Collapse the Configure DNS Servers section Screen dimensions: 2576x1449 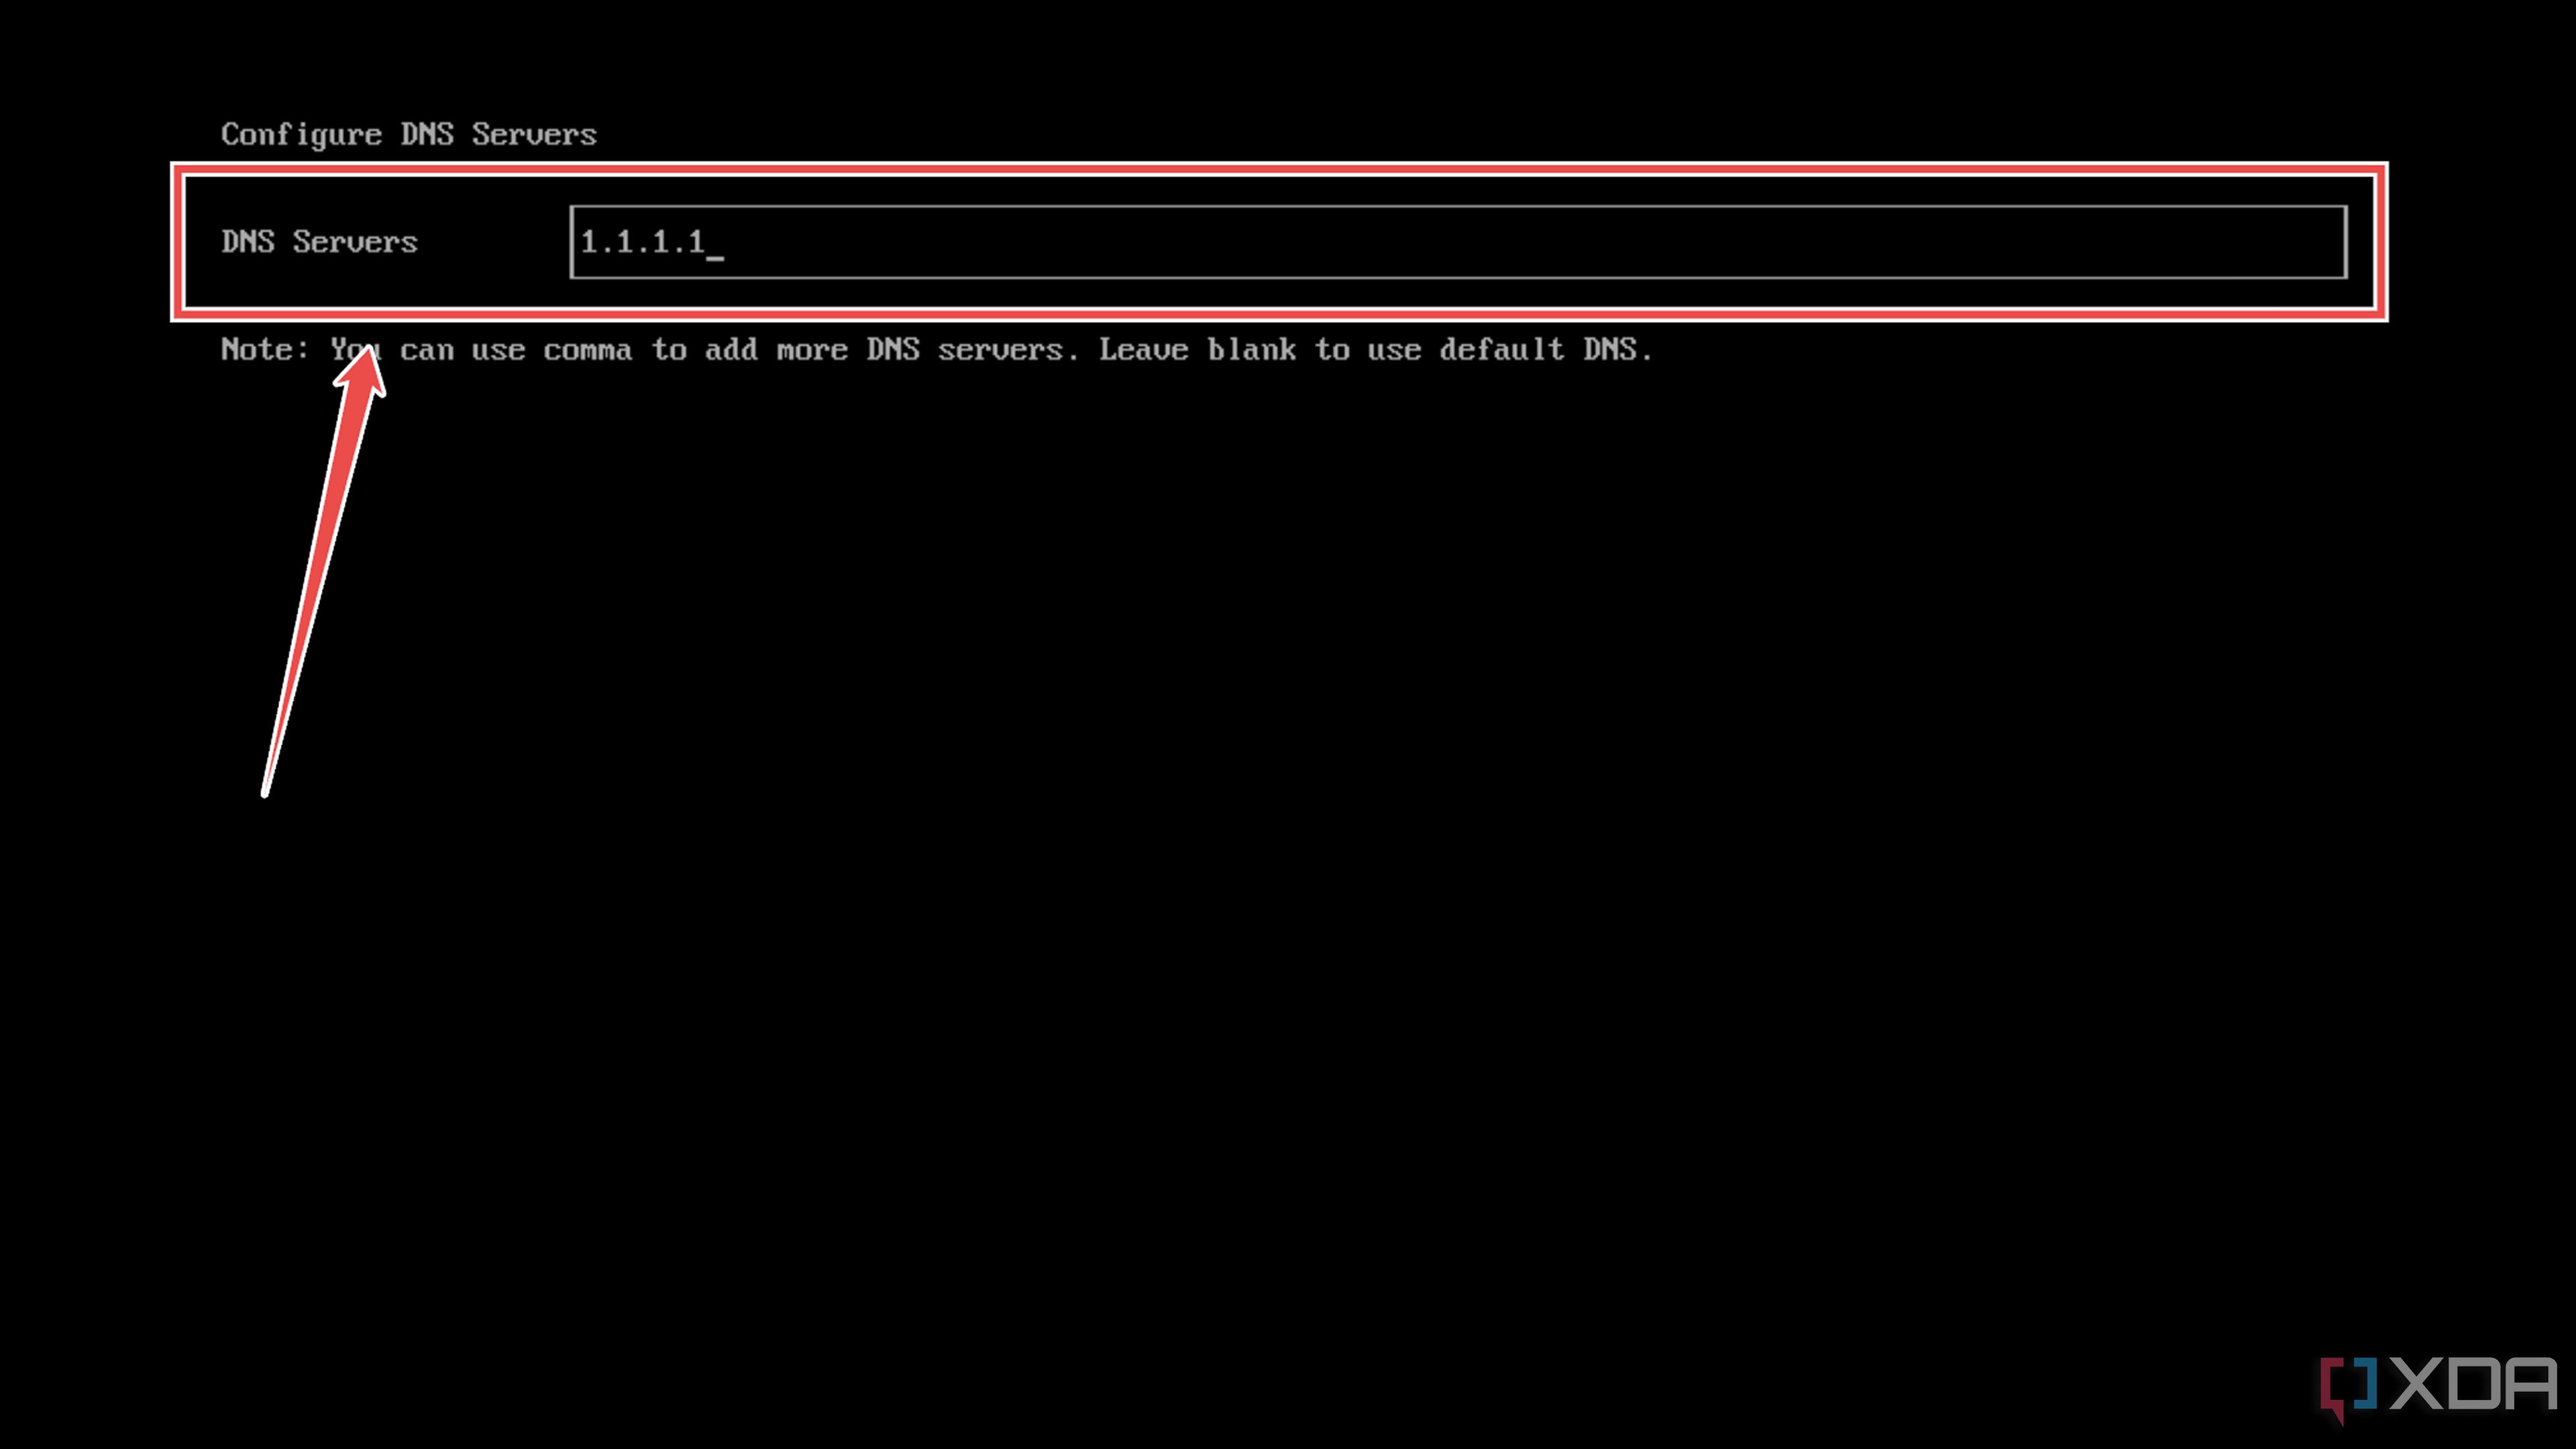[x=409, y=133]
